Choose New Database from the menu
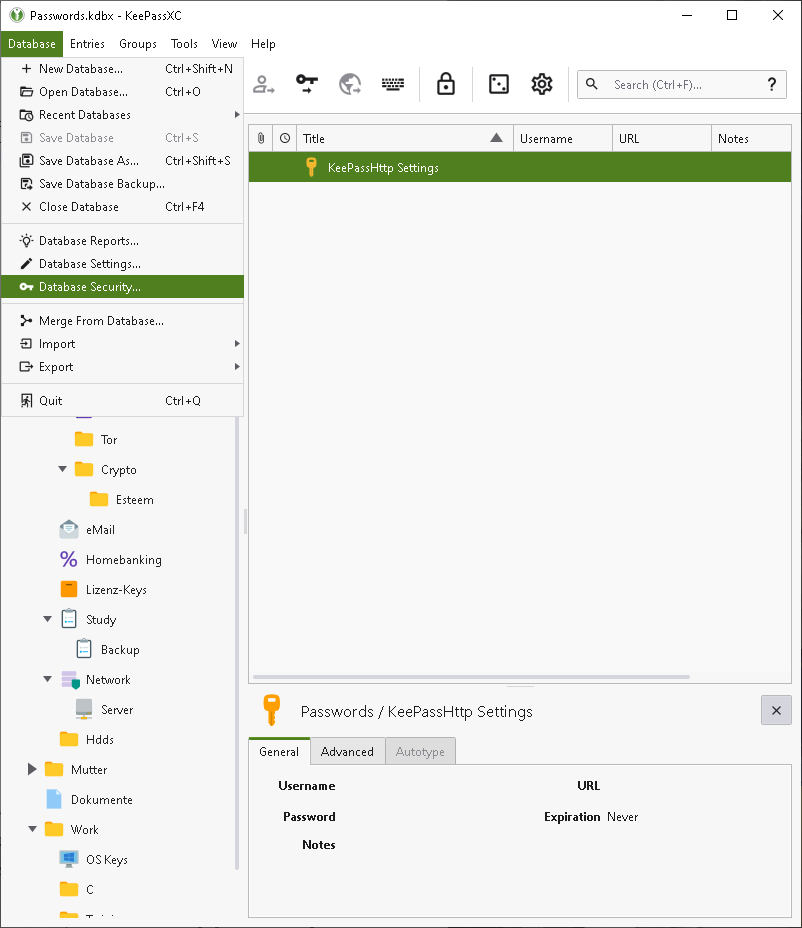Image resolution: width=802 pixels, height=928 pixels. pos(123,69)
